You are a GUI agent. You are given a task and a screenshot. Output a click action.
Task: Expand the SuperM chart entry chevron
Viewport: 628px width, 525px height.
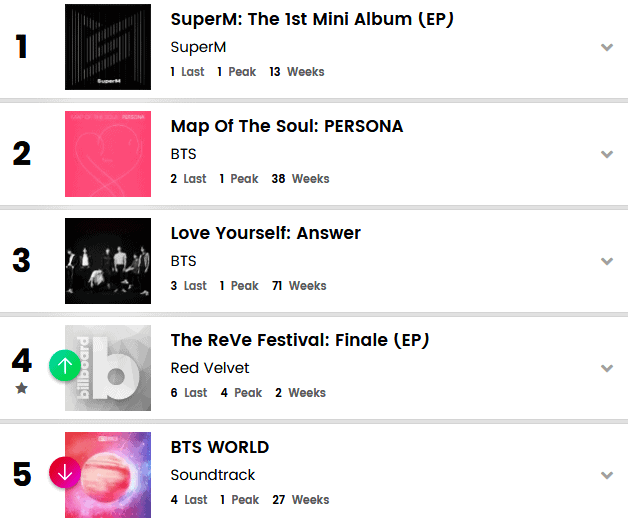tap(606, 47)
